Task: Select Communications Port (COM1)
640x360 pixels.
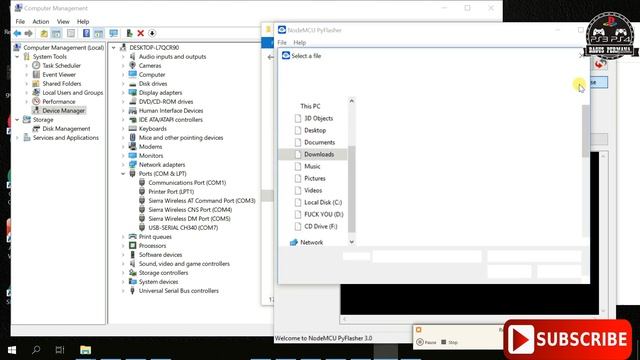Action: [187, 182]
